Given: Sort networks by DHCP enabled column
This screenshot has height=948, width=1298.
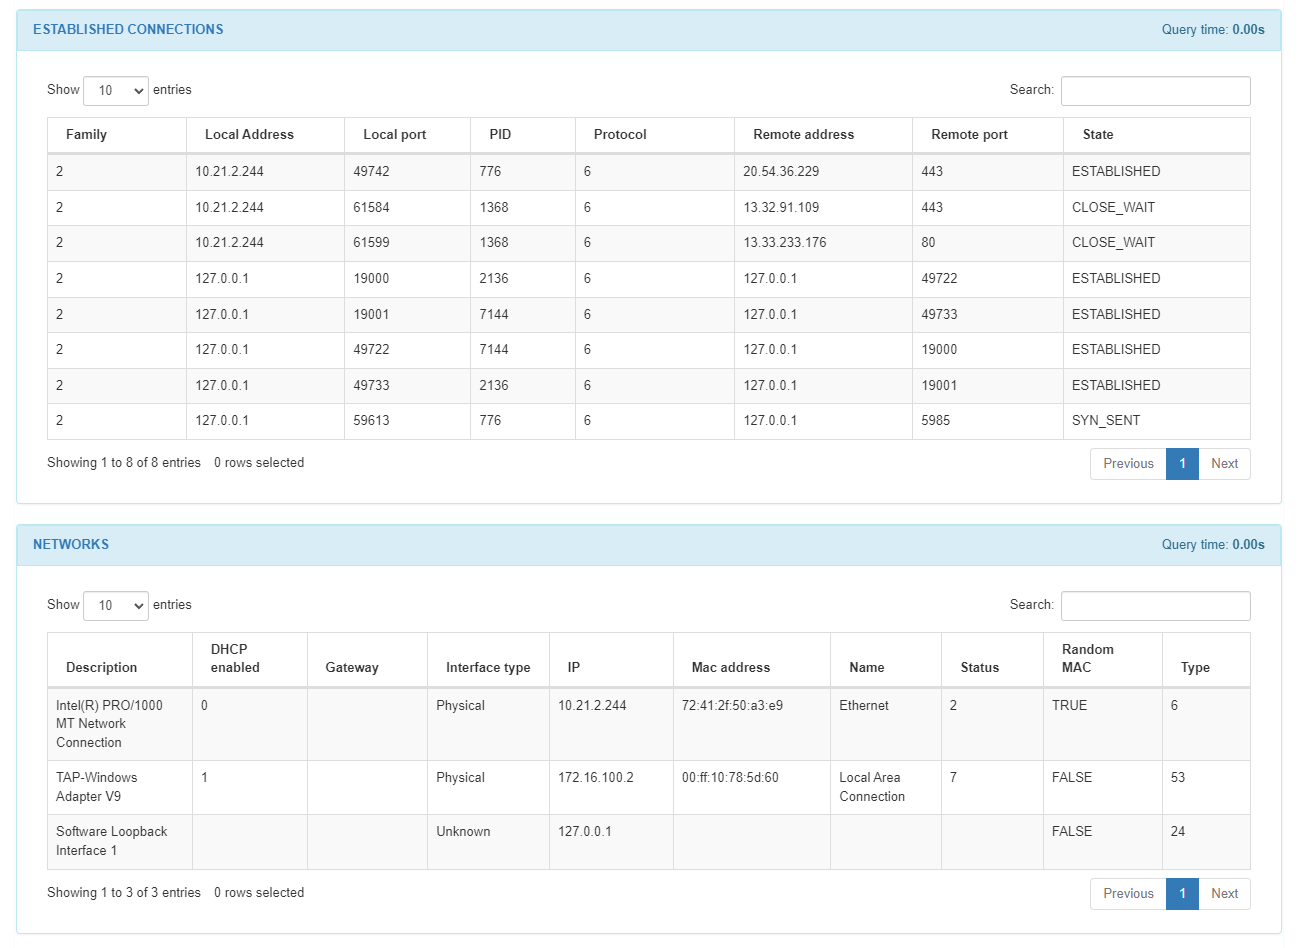Looking at the screenshot, I should 235,658.
